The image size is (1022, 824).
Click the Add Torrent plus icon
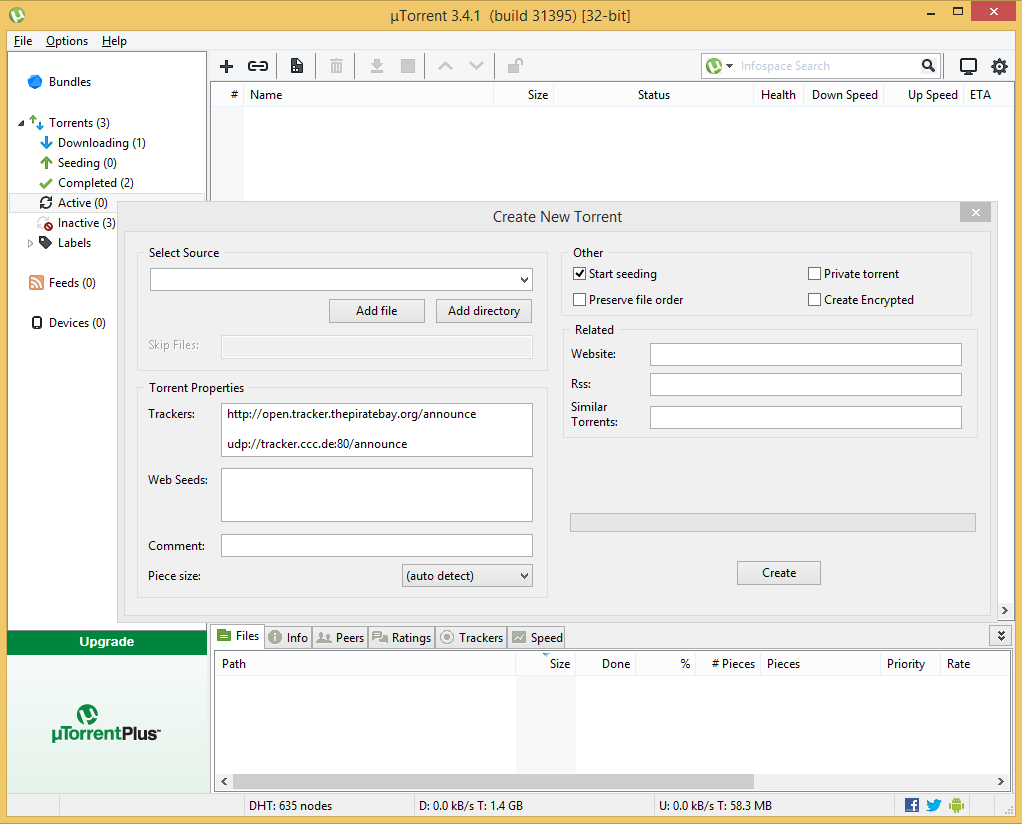(226, 66)
